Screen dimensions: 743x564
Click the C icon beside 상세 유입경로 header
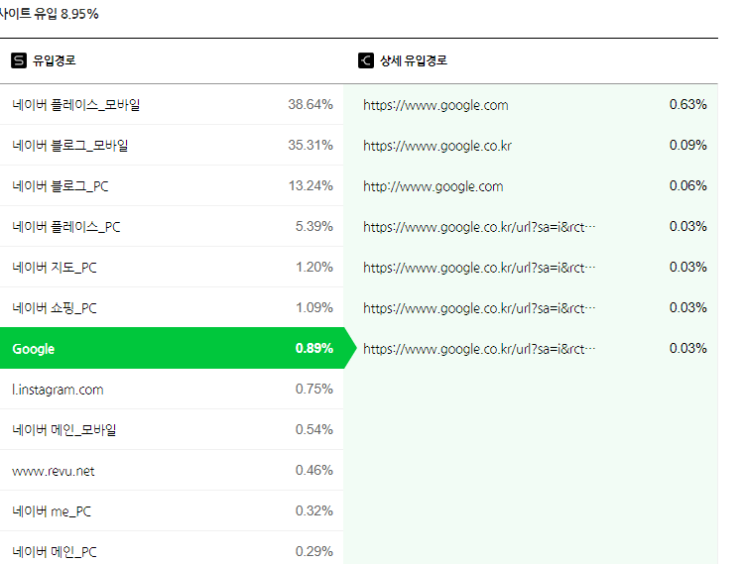(366, 61)
